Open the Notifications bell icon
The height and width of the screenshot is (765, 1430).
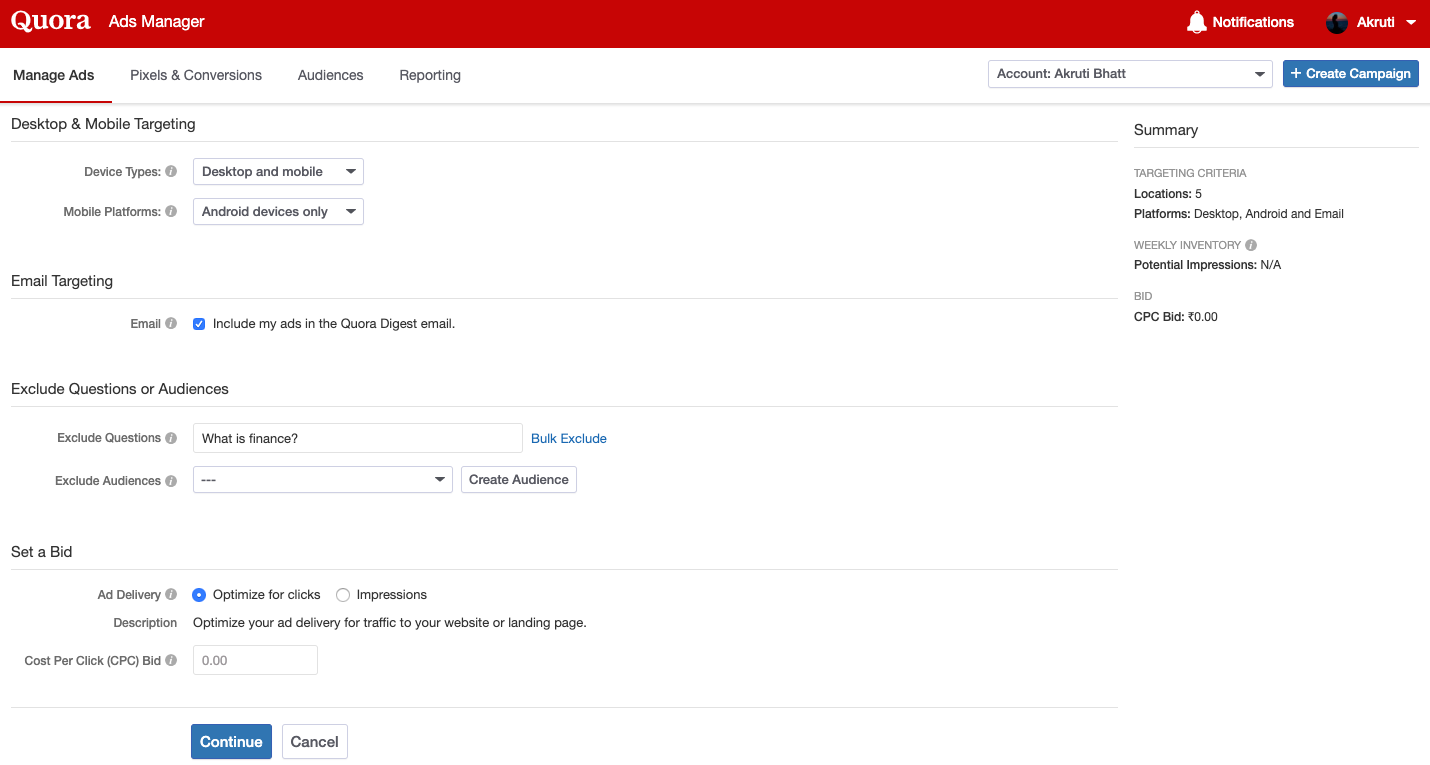[1196, 22]
